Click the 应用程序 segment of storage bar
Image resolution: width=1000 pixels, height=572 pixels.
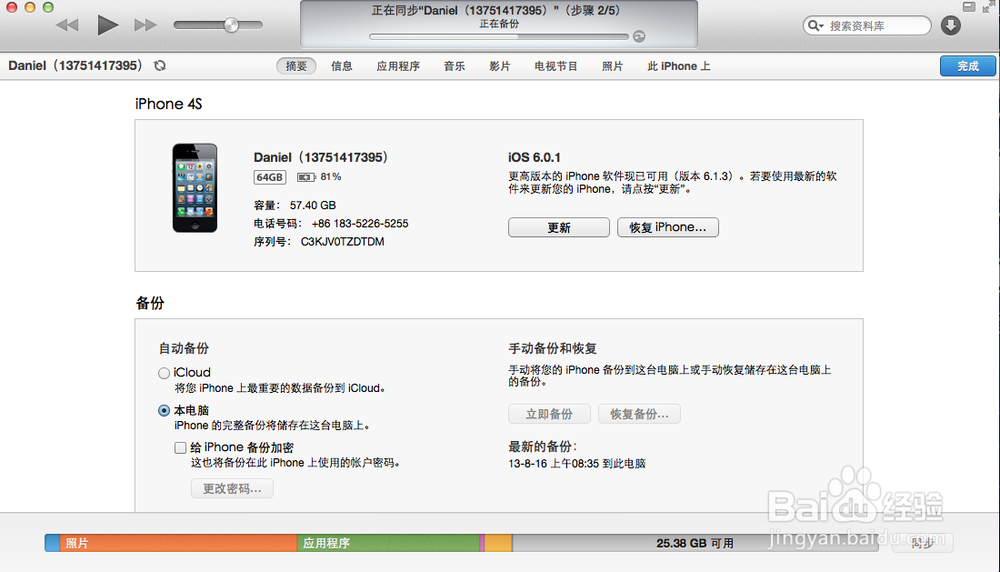[x=388, y=543]
